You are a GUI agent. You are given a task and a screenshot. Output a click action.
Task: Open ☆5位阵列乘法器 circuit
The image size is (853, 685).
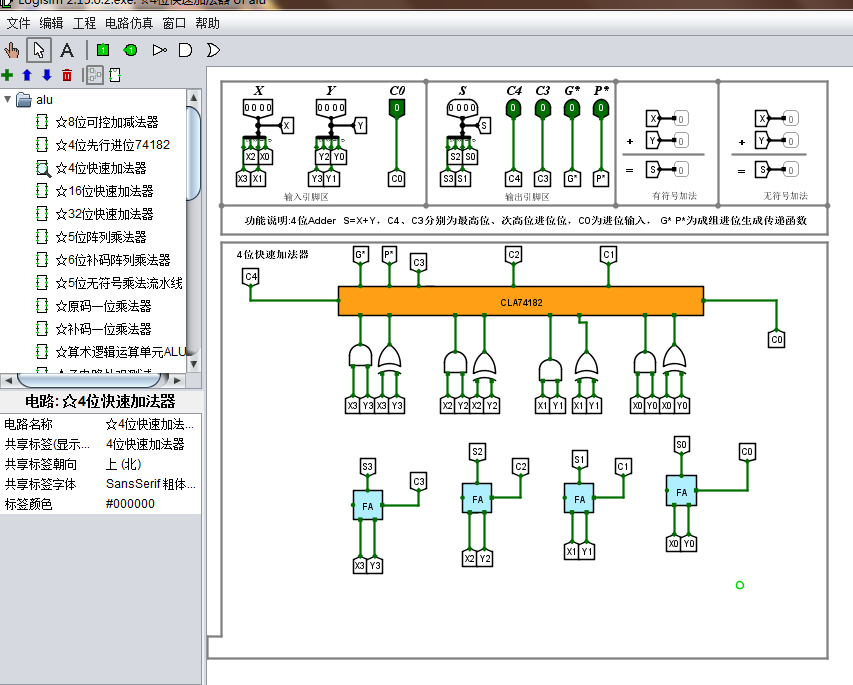point(101,237)
